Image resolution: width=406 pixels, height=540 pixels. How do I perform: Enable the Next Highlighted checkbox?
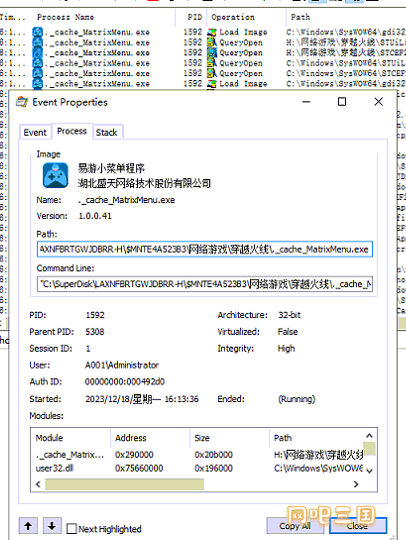72,529
